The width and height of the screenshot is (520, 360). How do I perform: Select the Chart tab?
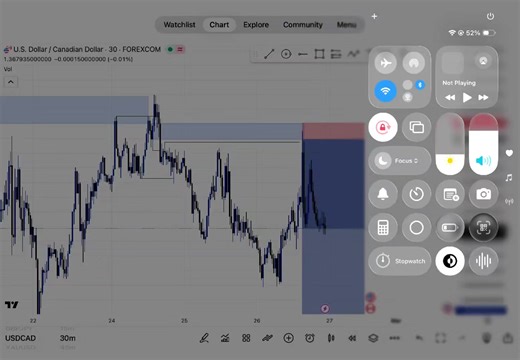[x=219, y=25]
